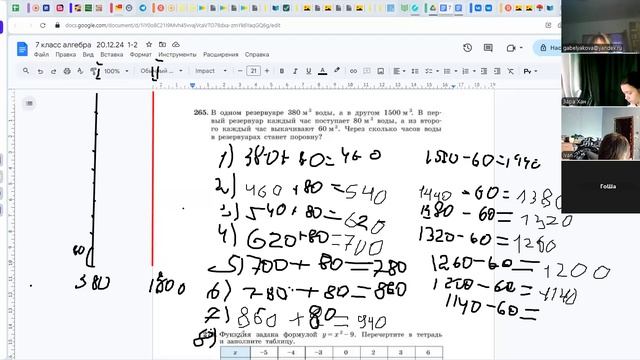Open the Справка menu

point(257,54)
